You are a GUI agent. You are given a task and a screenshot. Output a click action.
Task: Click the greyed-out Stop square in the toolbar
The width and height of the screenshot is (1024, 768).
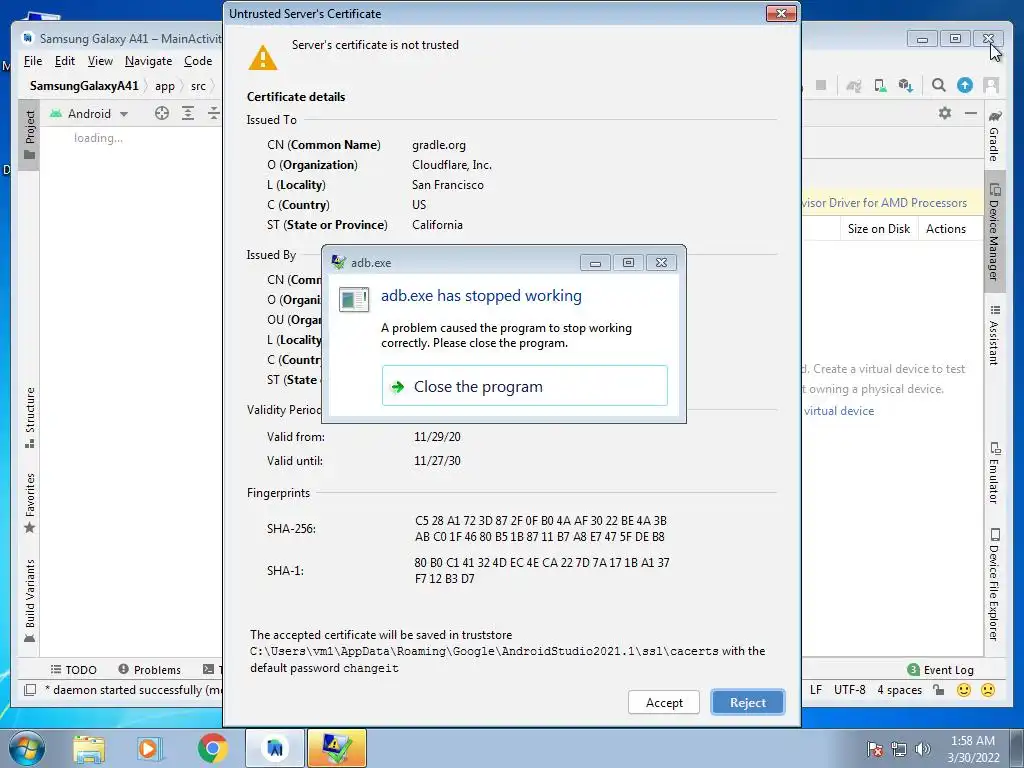822,85
